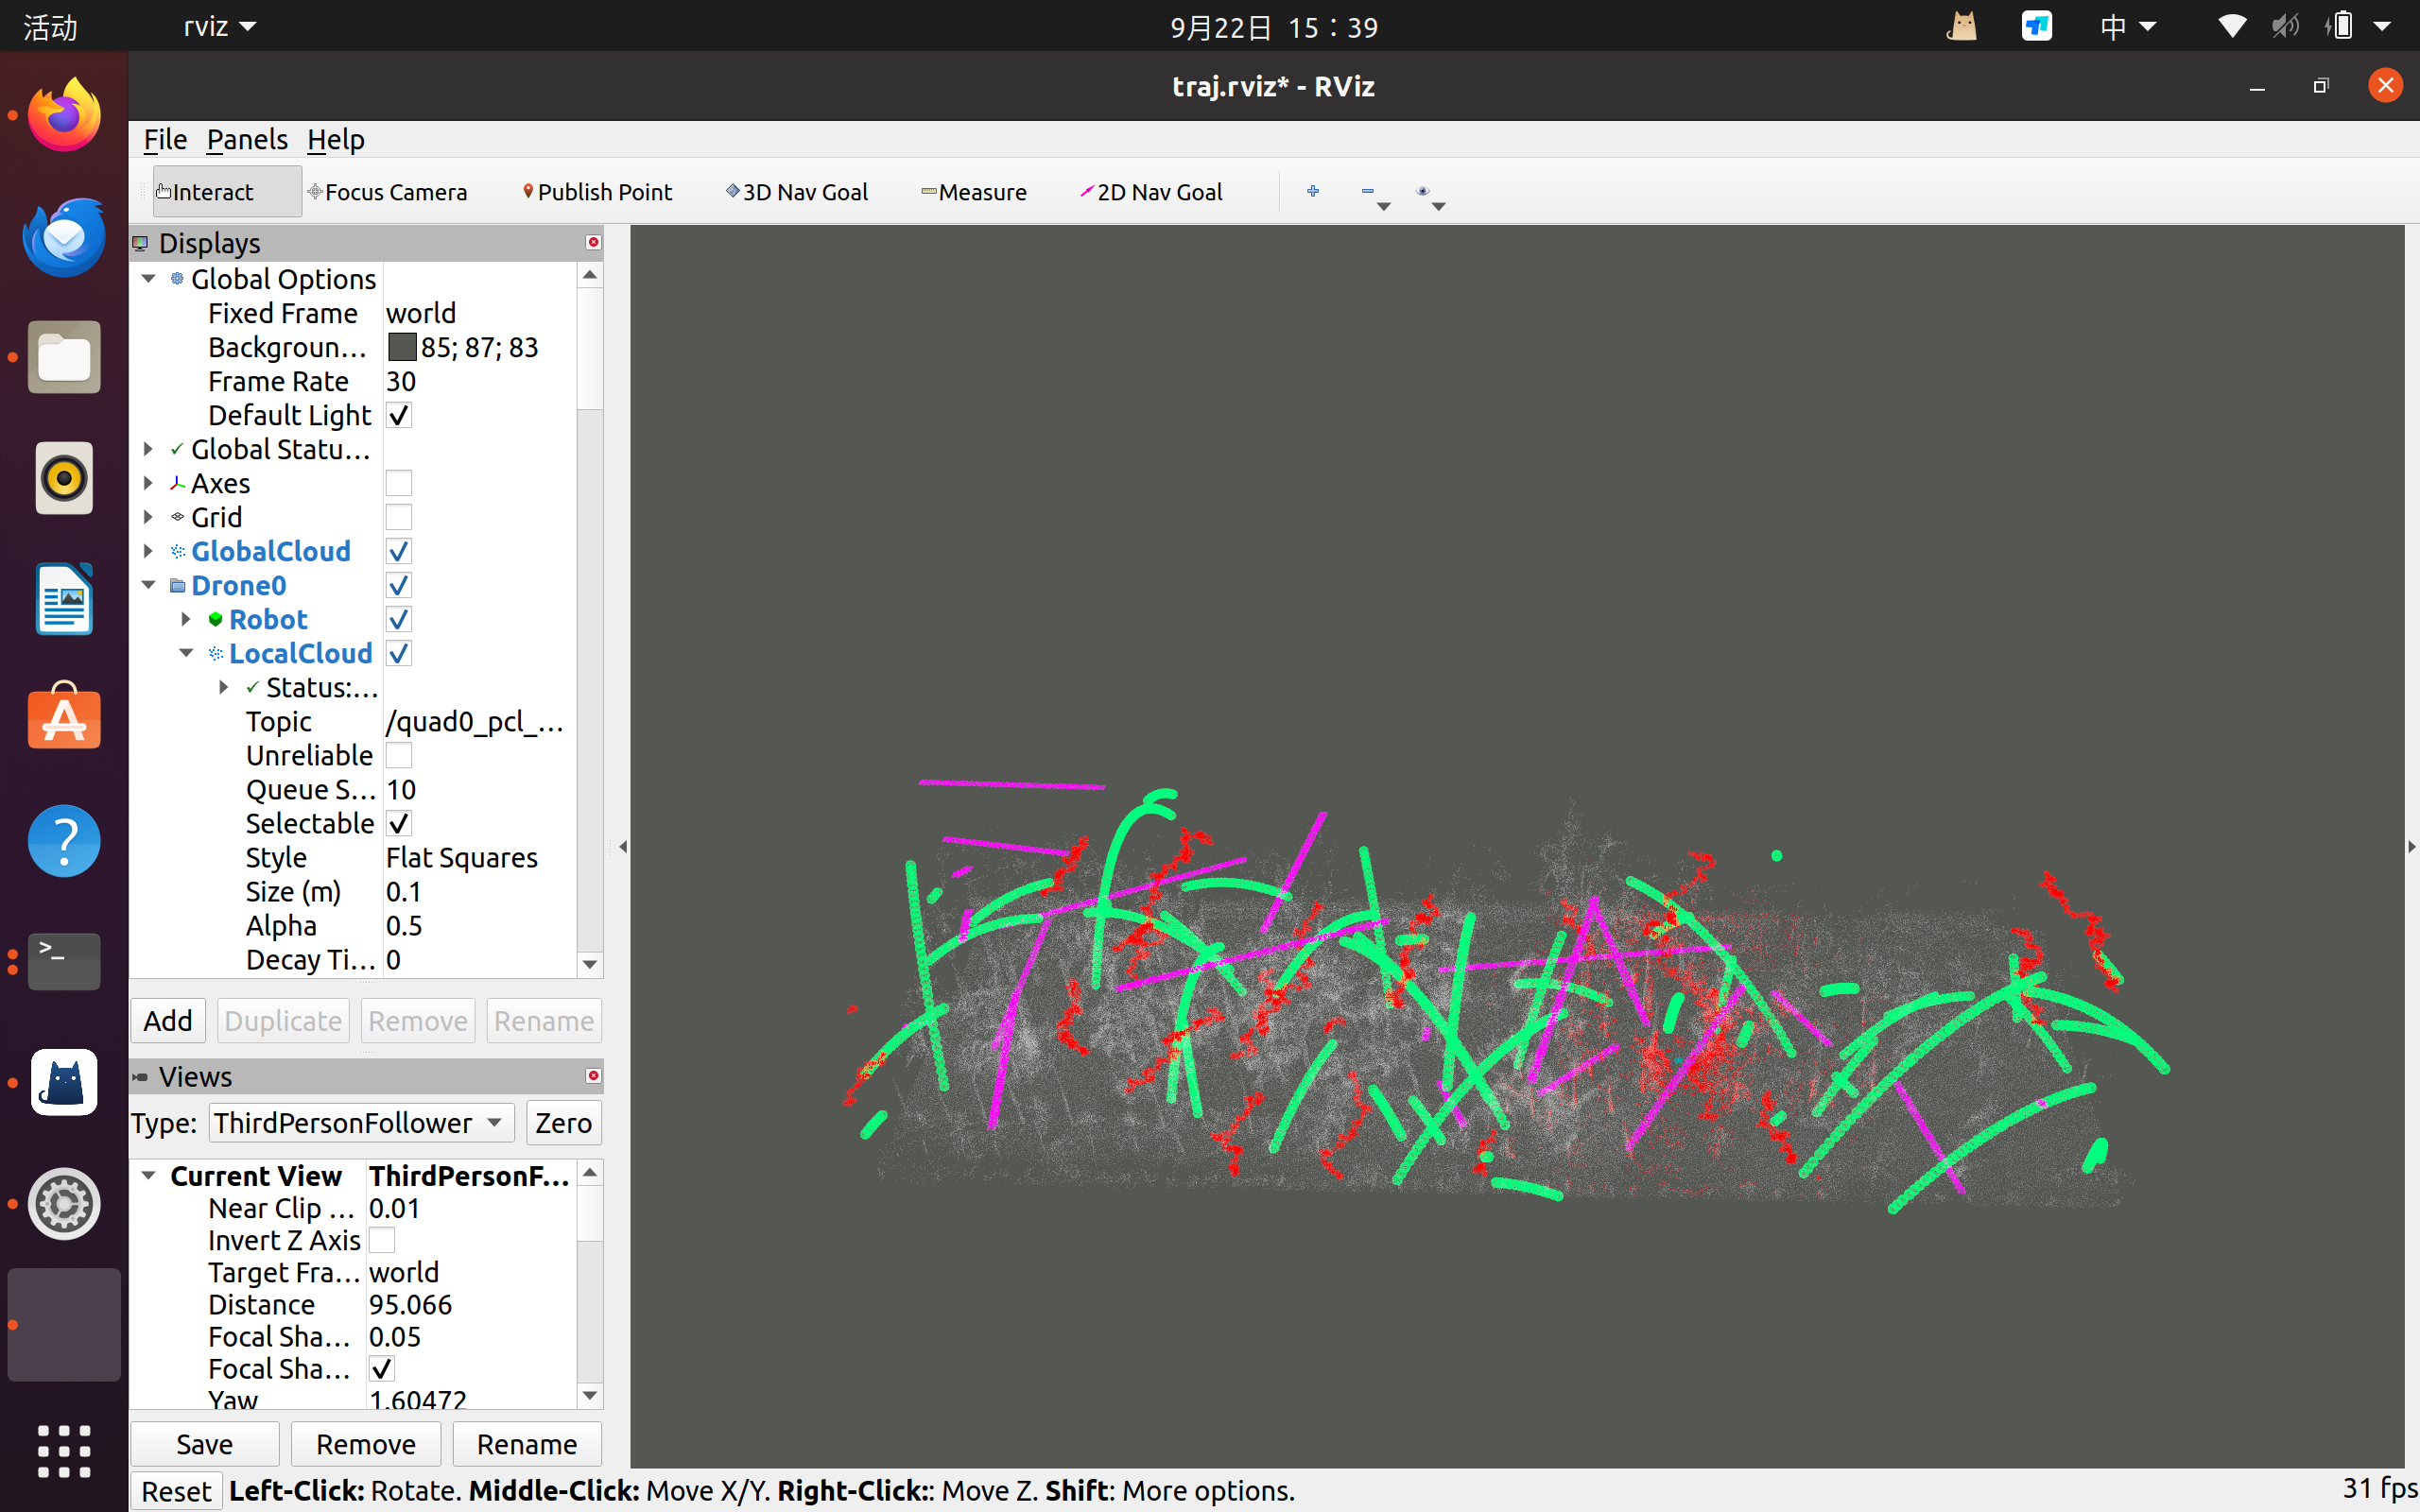
Task: Collapse the Drone0 group
Action: tap(149, 585)
